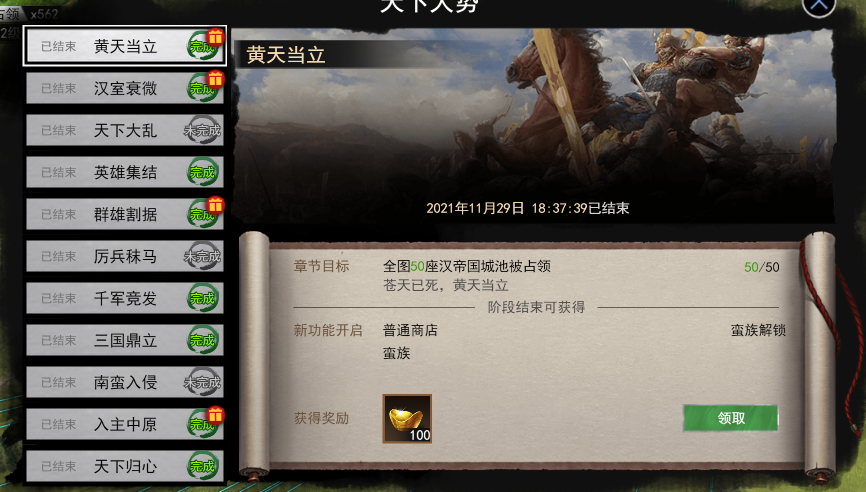866x492 pixels.
Task: Close the 天下大势 panel
Action: pyautogui.click(x=819, y=6)
